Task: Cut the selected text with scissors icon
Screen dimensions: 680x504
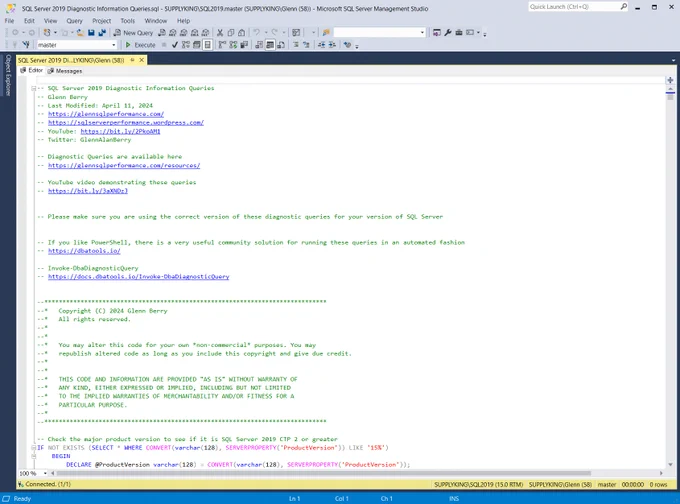Action: pos(220,33)
